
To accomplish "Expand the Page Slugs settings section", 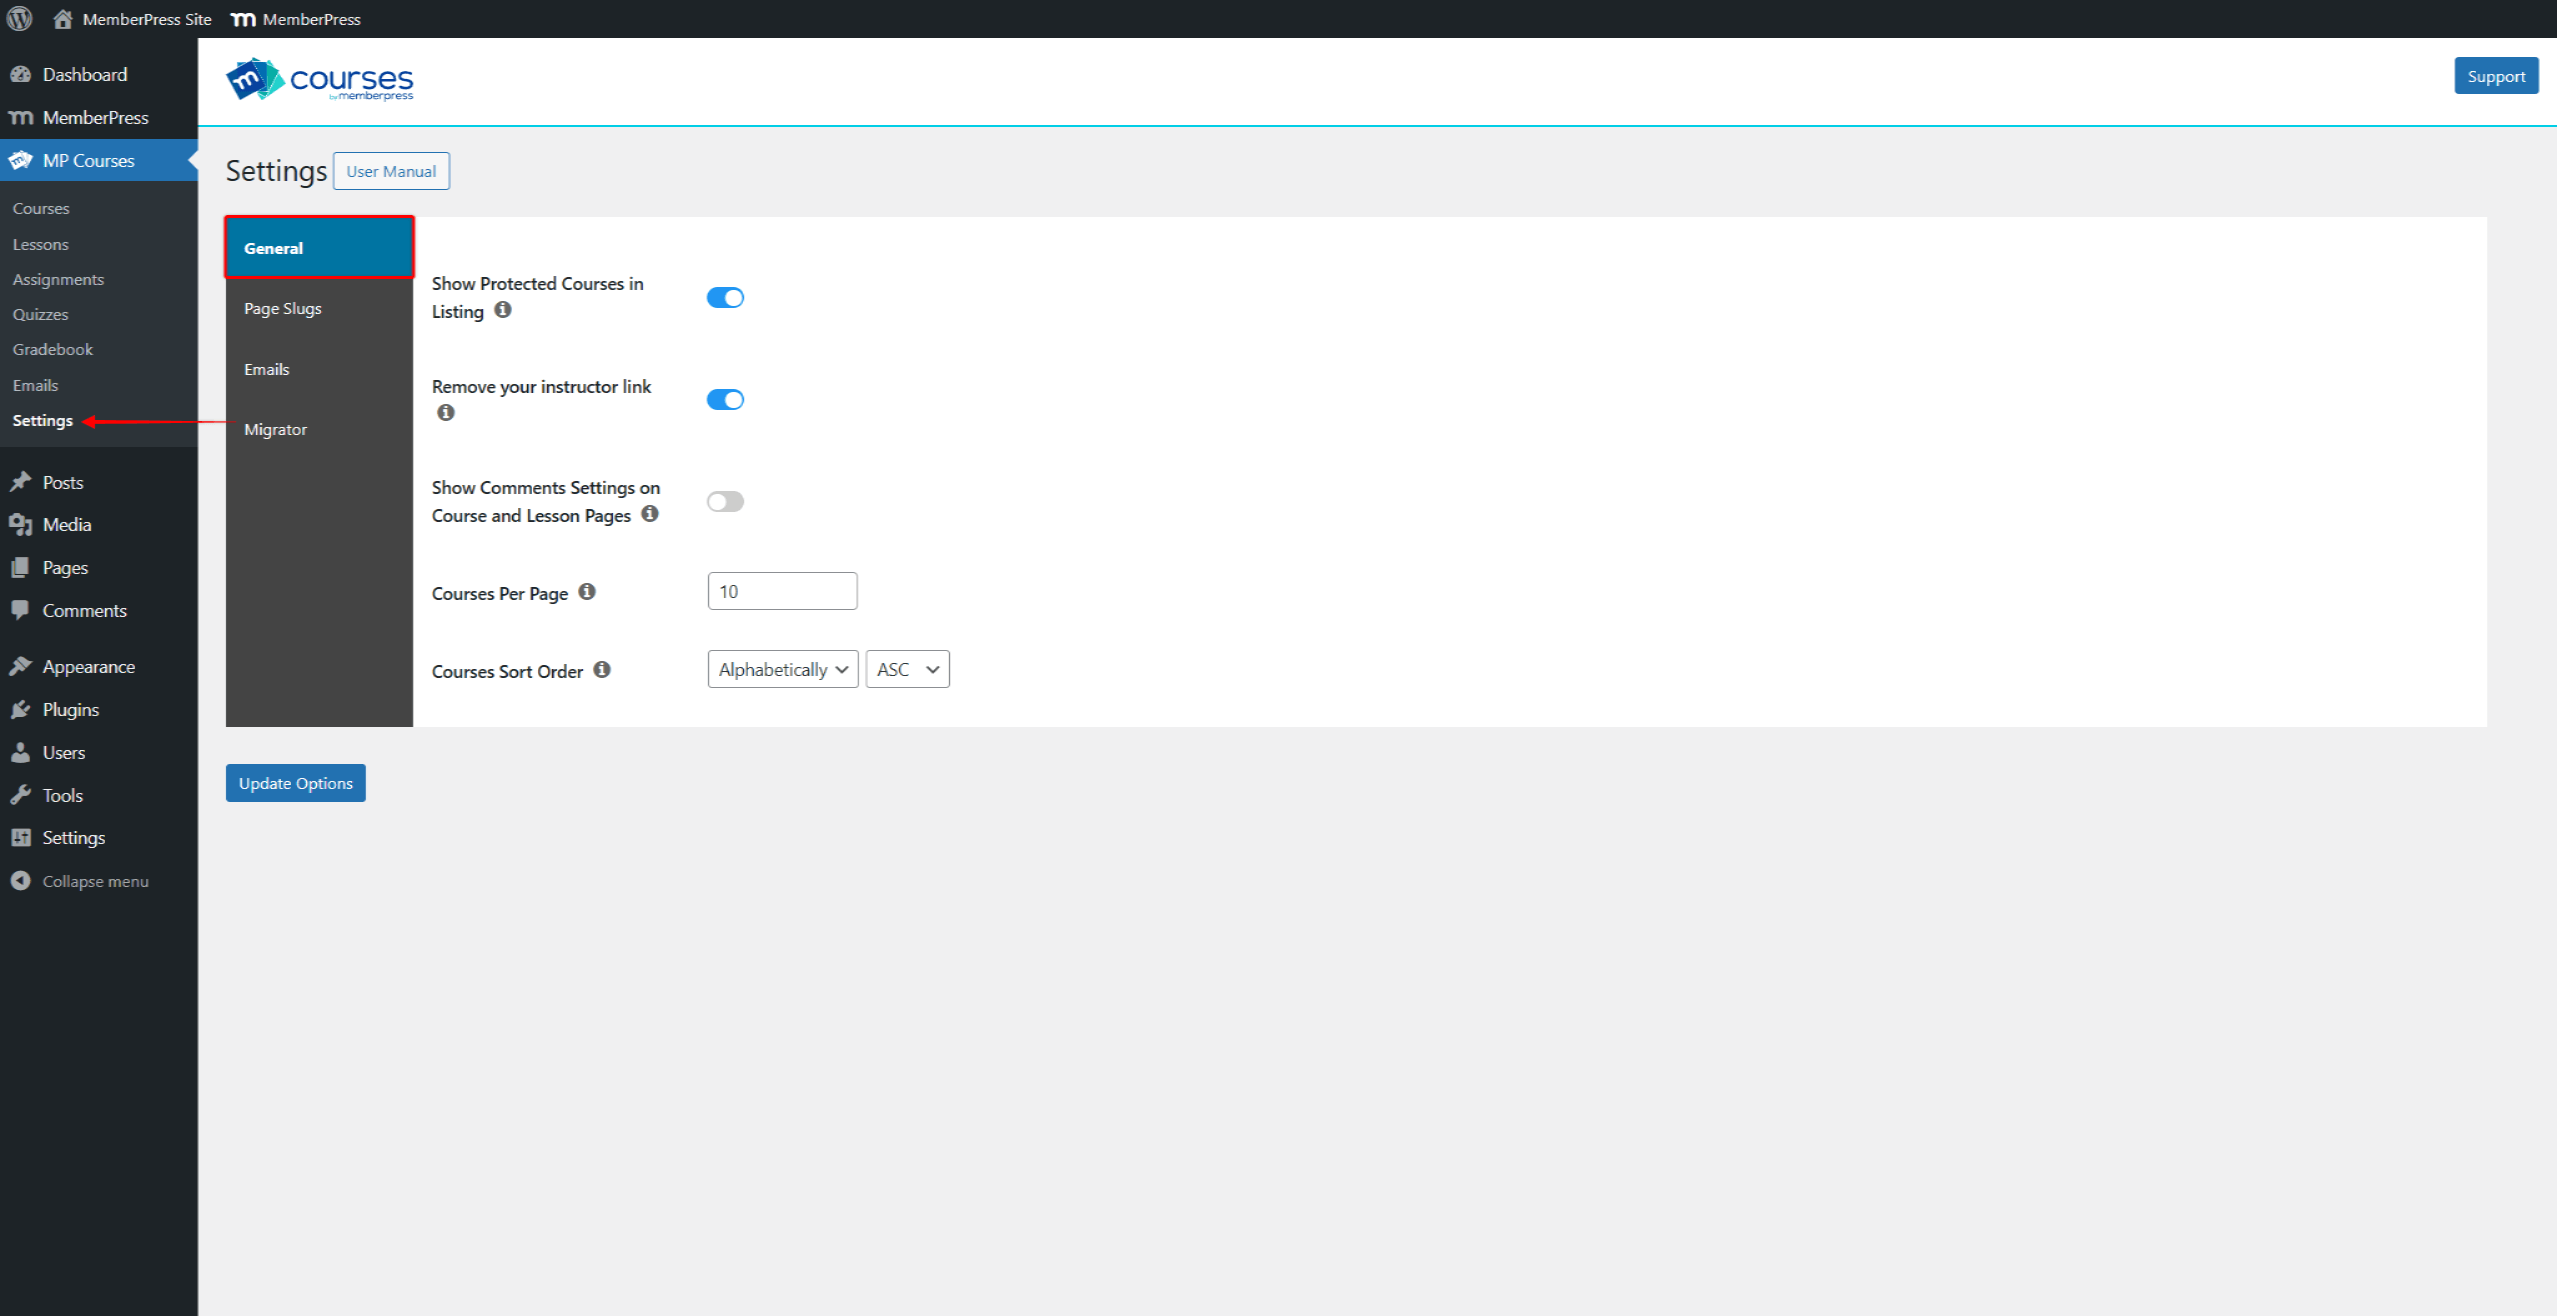I will point(282,307).
